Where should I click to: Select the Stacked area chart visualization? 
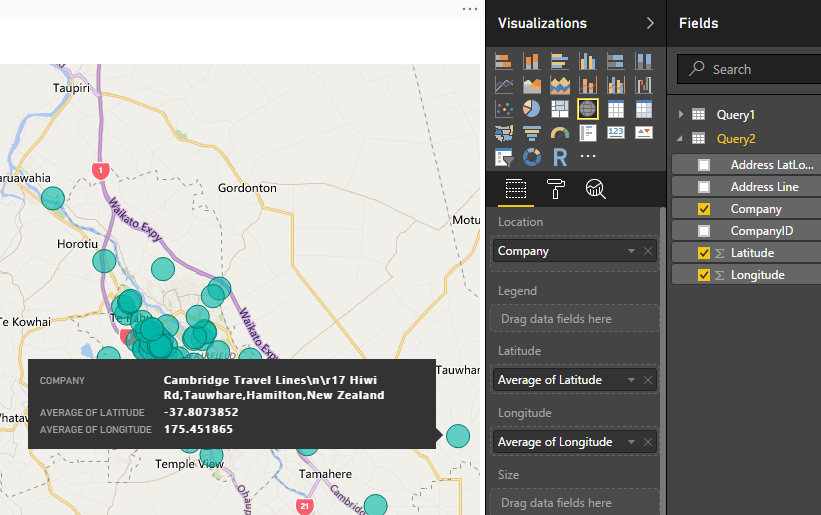pyautogui.click(x=560, y=85)
